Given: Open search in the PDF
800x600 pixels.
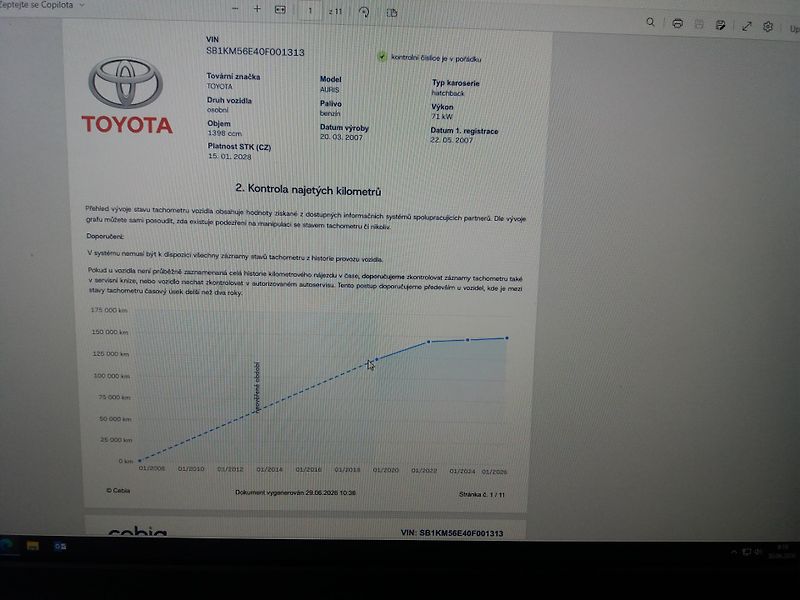Looking at the screenshot, I should click(x=651, y=22).
